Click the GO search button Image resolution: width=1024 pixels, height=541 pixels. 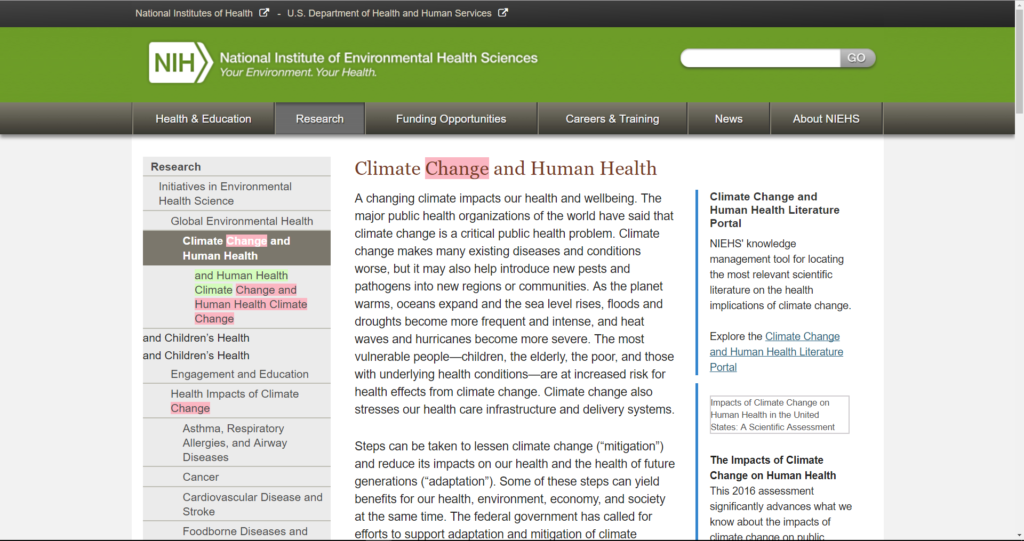(x=857, y=58)
